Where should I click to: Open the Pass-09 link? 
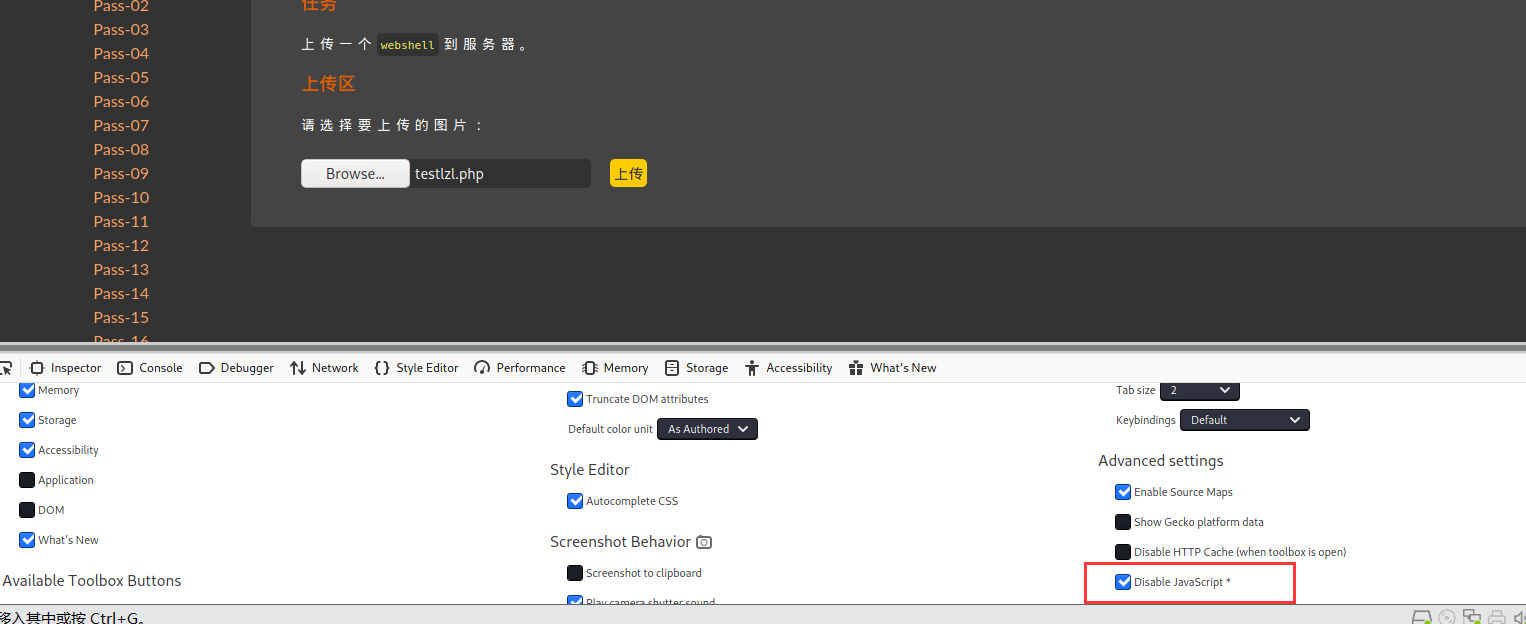pyautogui.click(x=121, y=173)
